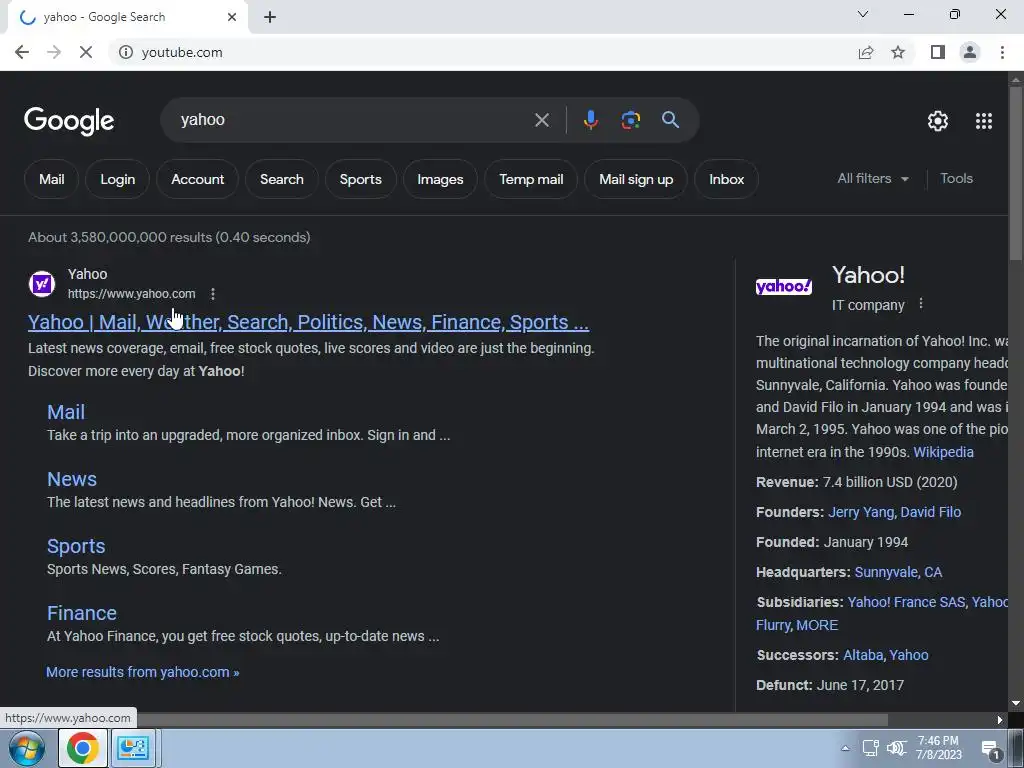Open search Tools
The image size is (1024, 768).
956,178
